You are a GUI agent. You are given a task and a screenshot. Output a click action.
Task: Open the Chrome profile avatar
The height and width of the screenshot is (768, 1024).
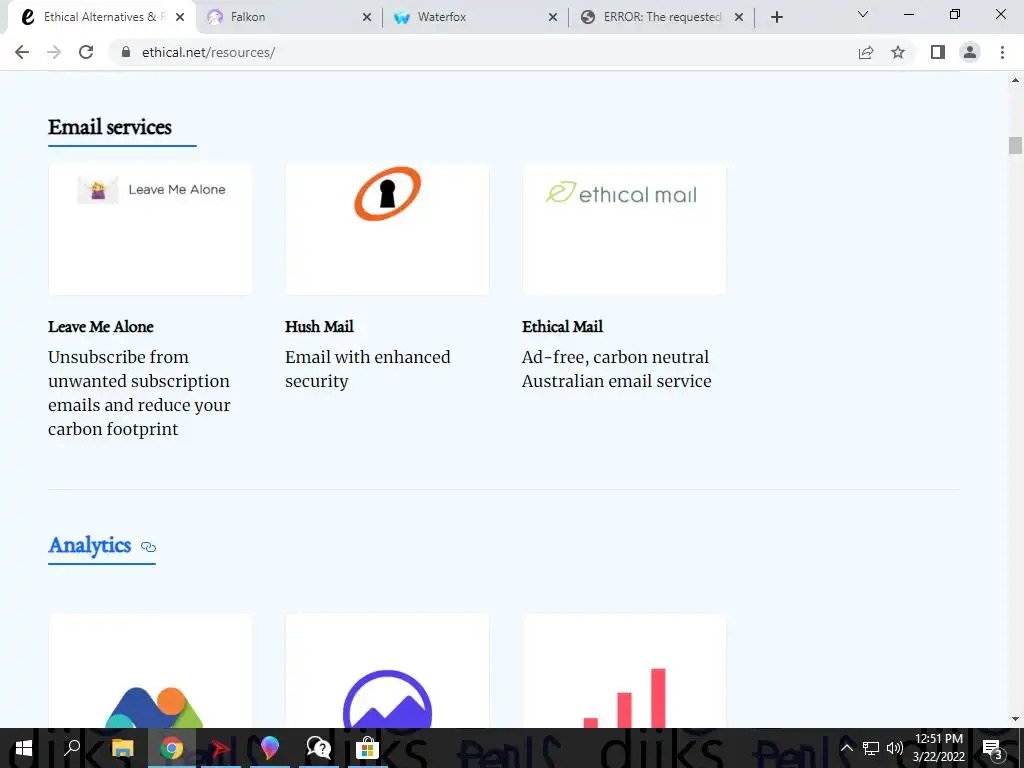tap(970, 52)
